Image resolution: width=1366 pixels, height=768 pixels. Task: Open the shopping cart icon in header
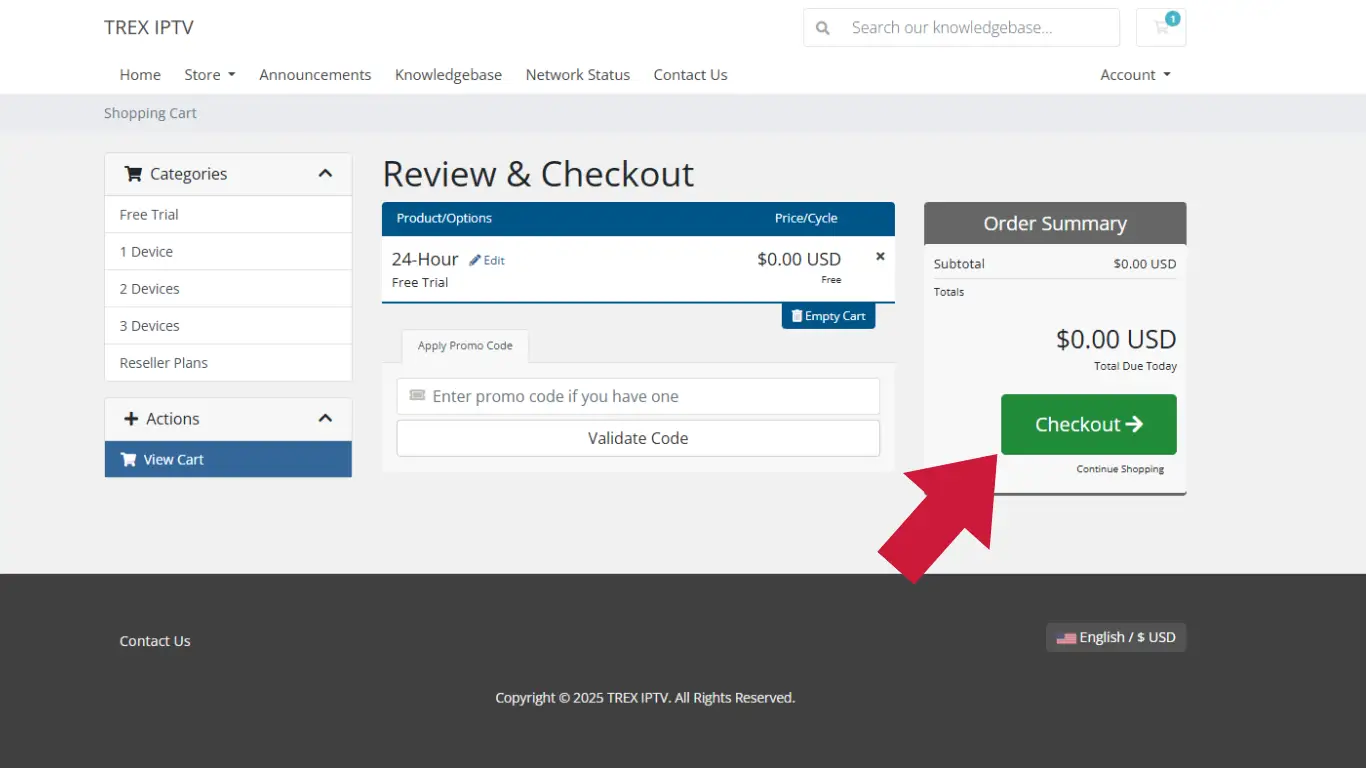(x=1161, y=27)
